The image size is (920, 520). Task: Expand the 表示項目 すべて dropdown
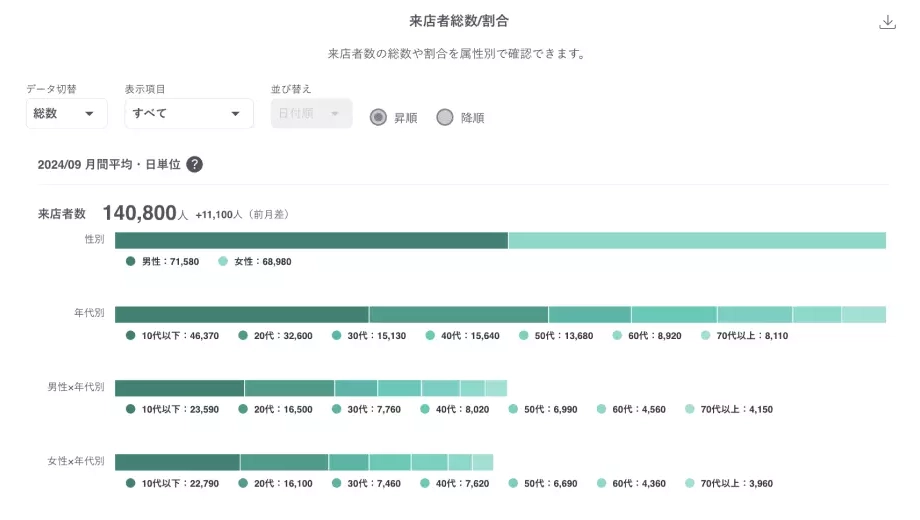point(189,113)
